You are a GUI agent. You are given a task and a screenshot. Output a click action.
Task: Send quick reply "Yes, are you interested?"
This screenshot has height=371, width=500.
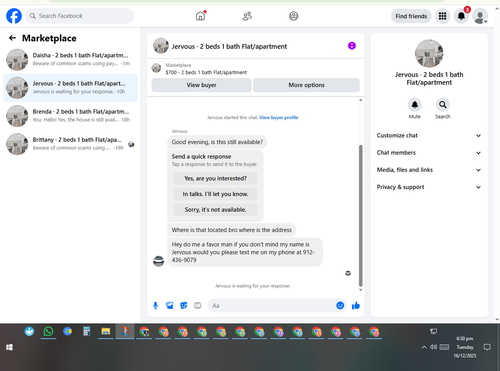(215, 178)
